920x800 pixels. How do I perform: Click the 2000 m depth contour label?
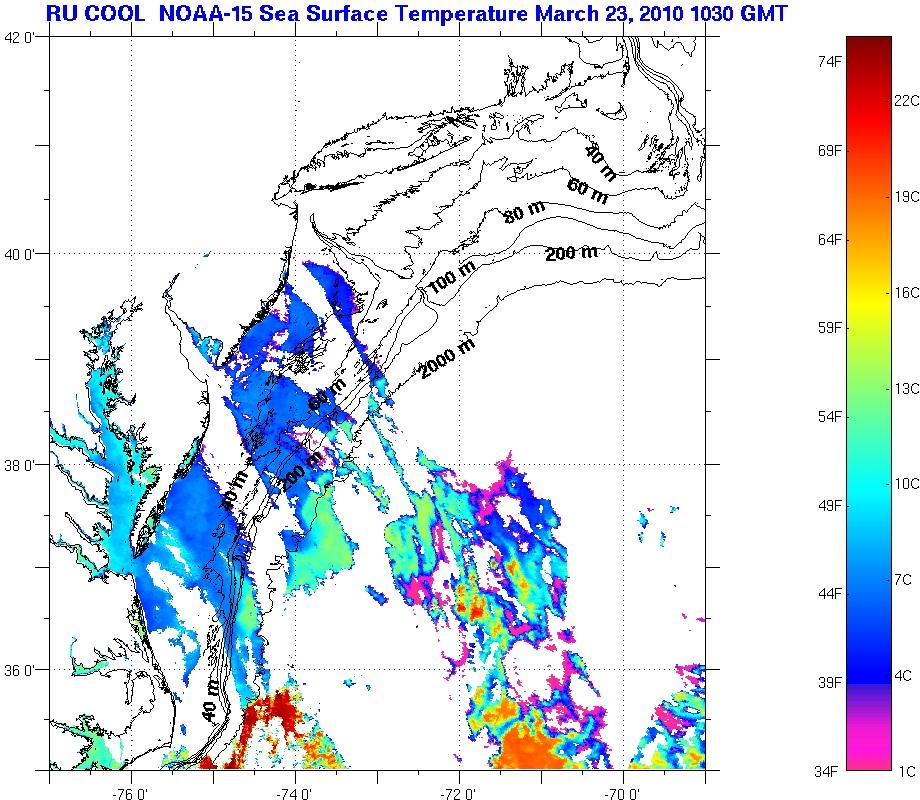pos(447,359)
